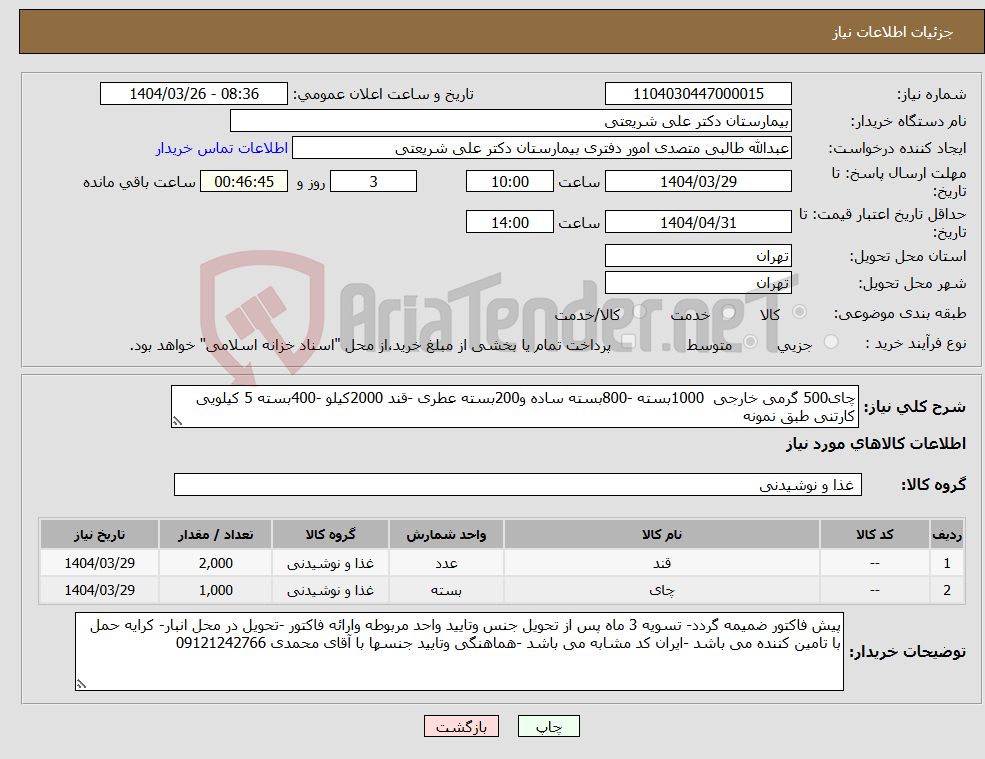Click the اطلاعات کالاهای مورد نیاز heading

tap(876, 444)
